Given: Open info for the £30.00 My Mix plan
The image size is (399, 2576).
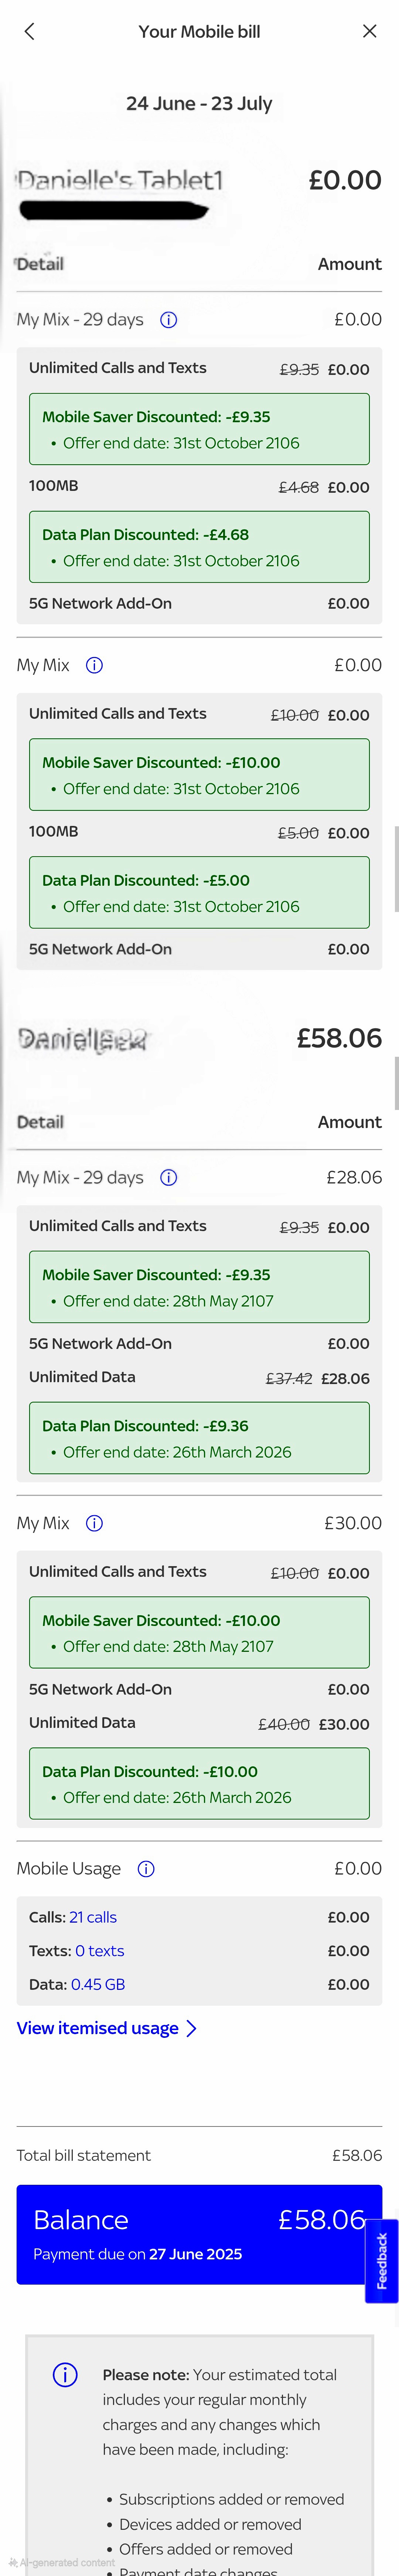Looking at the screenshot, I should (93, 1522).
